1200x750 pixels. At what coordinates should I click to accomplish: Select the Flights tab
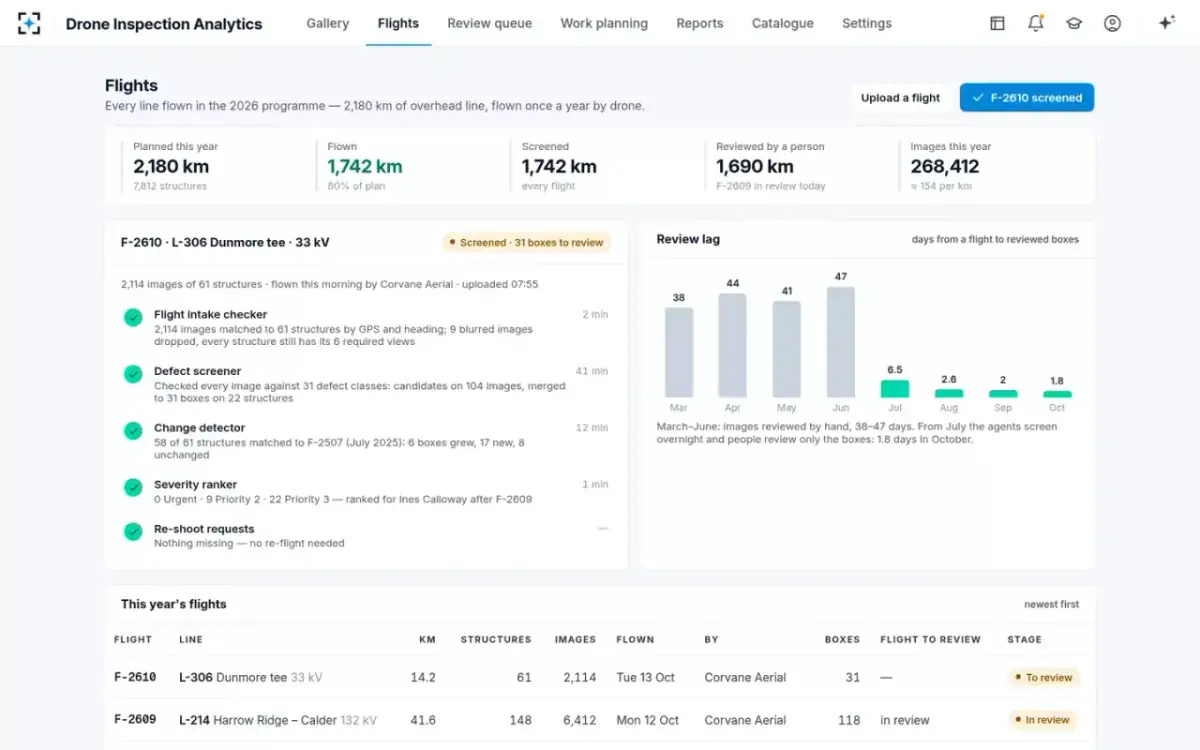point(398,23)
